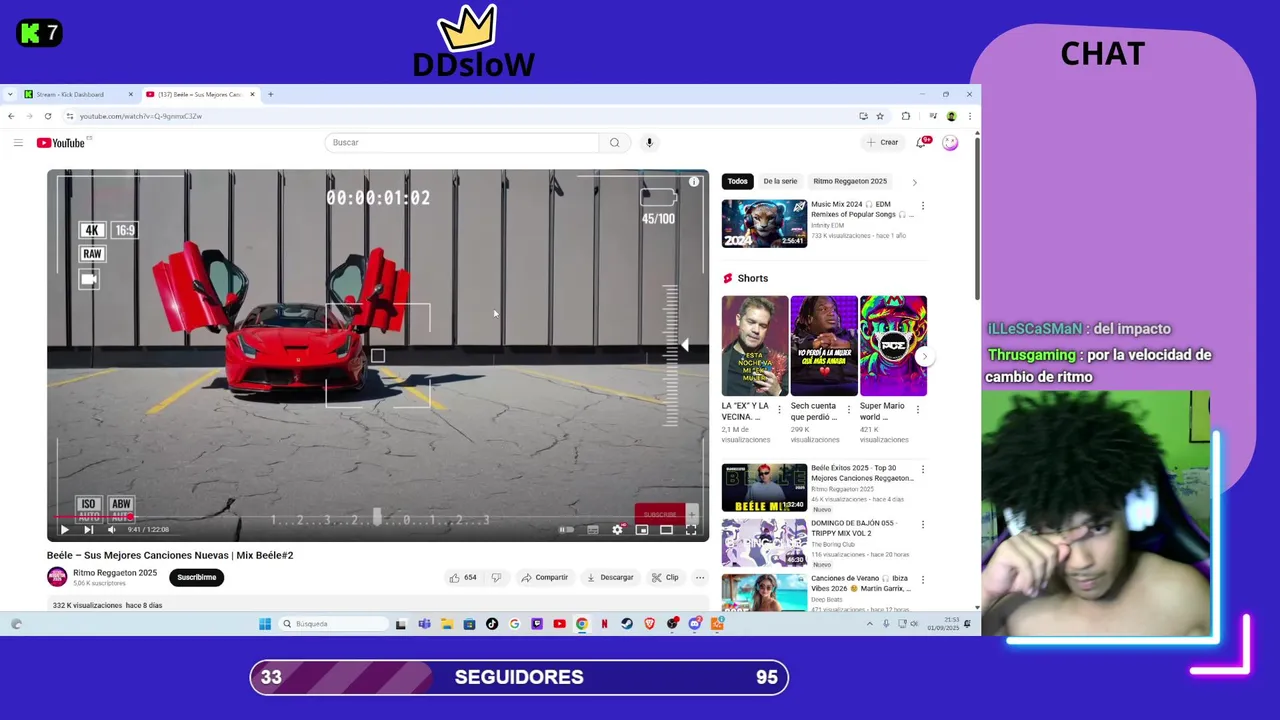Open the Super Mario world short
This screenshot has width=1280, height=720.
[x=893, y=346]
